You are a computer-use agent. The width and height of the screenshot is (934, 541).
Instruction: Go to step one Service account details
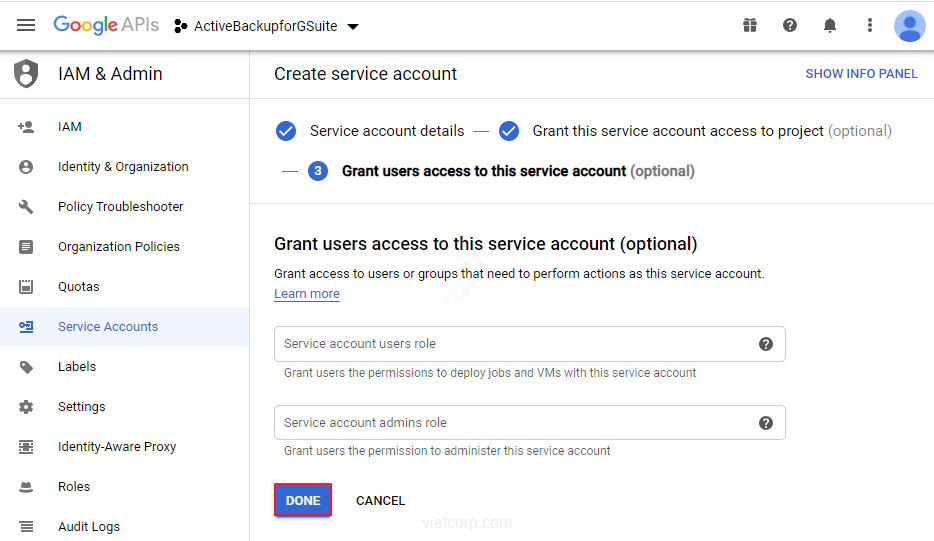click(386, 131)
